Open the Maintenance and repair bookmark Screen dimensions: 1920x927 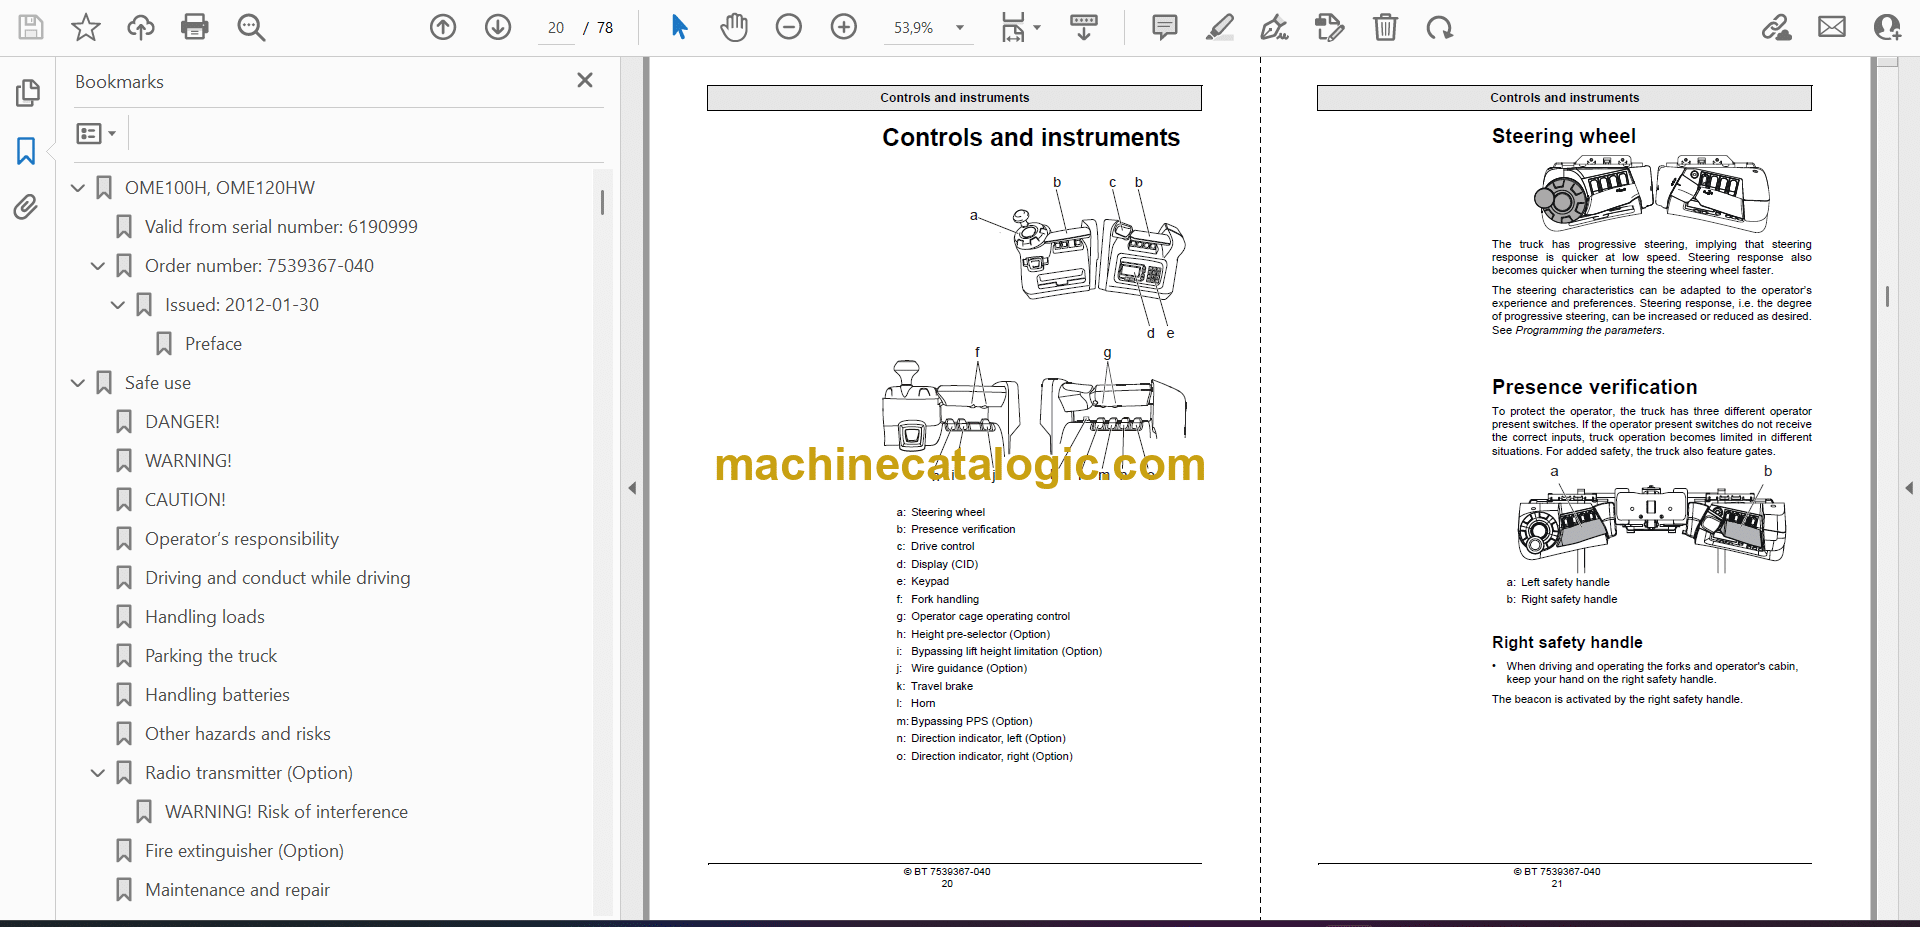[237, 890]
